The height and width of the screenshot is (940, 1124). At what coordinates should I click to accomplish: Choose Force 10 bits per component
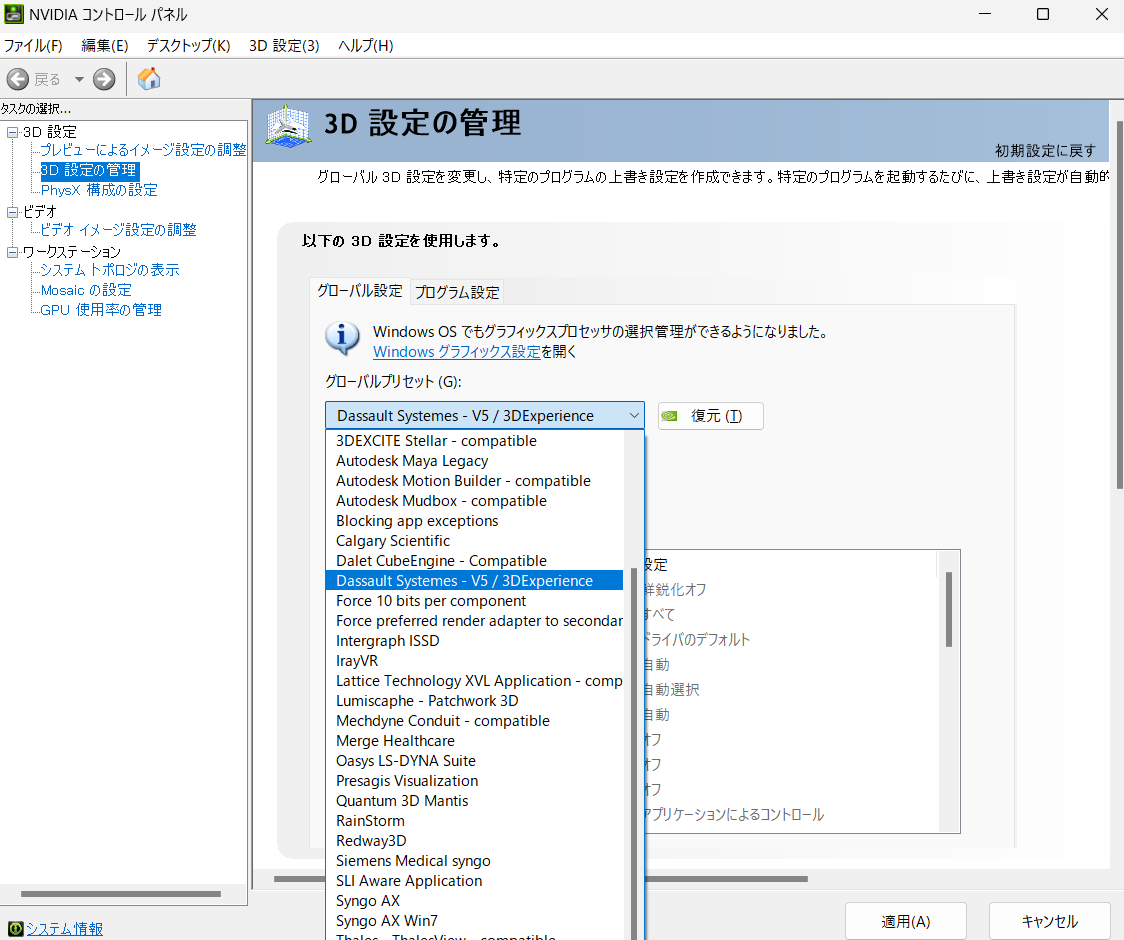point(475,601)
